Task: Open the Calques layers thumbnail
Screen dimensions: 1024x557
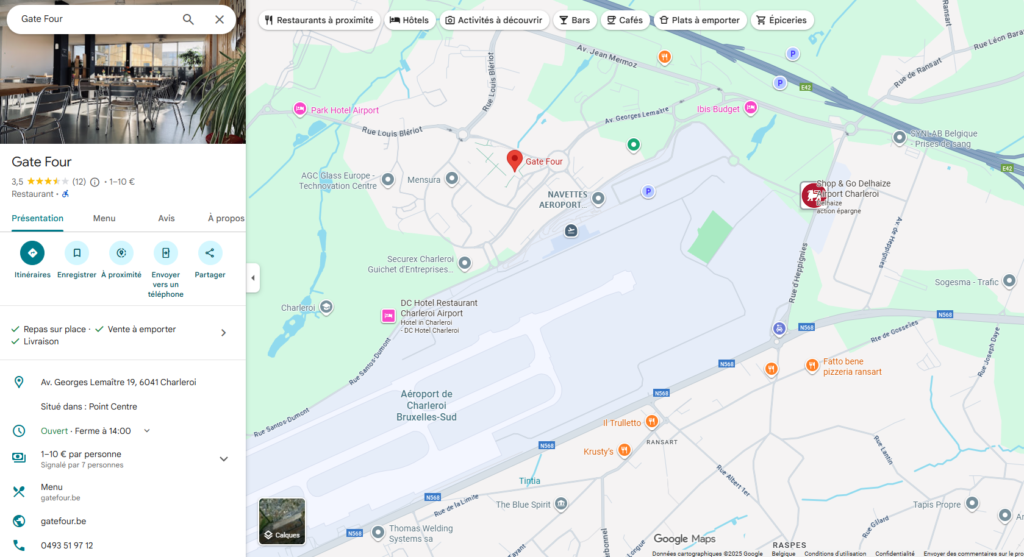Action: 282,521
